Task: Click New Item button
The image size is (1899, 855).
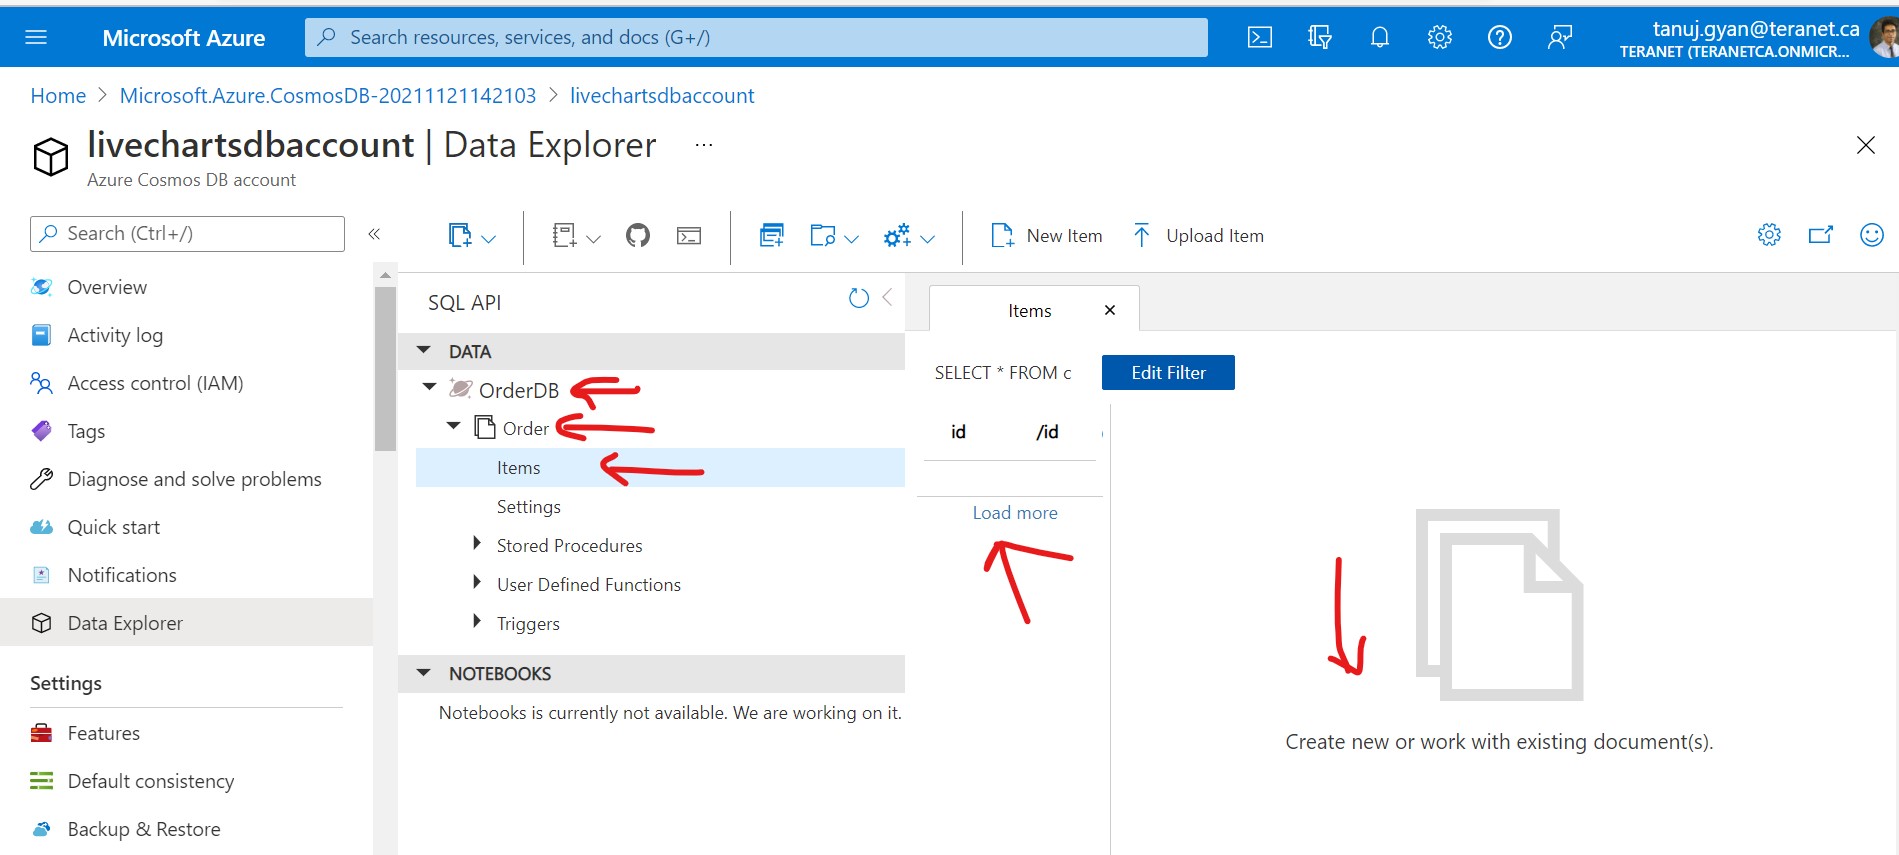Action: click(x=1047, y=236)
